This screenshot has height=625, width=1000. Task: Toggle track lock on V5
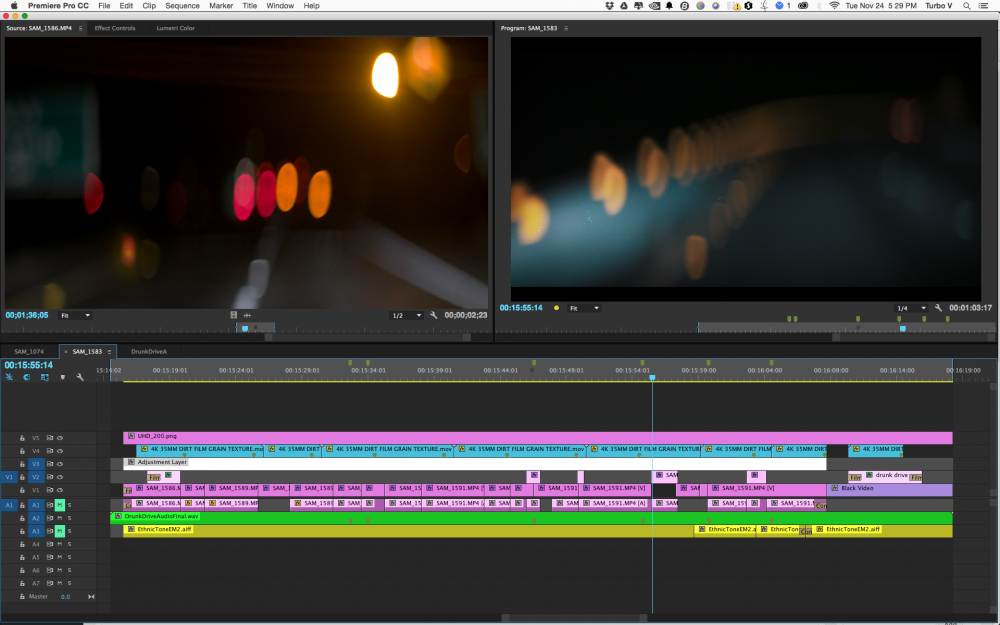pos(23,438)
